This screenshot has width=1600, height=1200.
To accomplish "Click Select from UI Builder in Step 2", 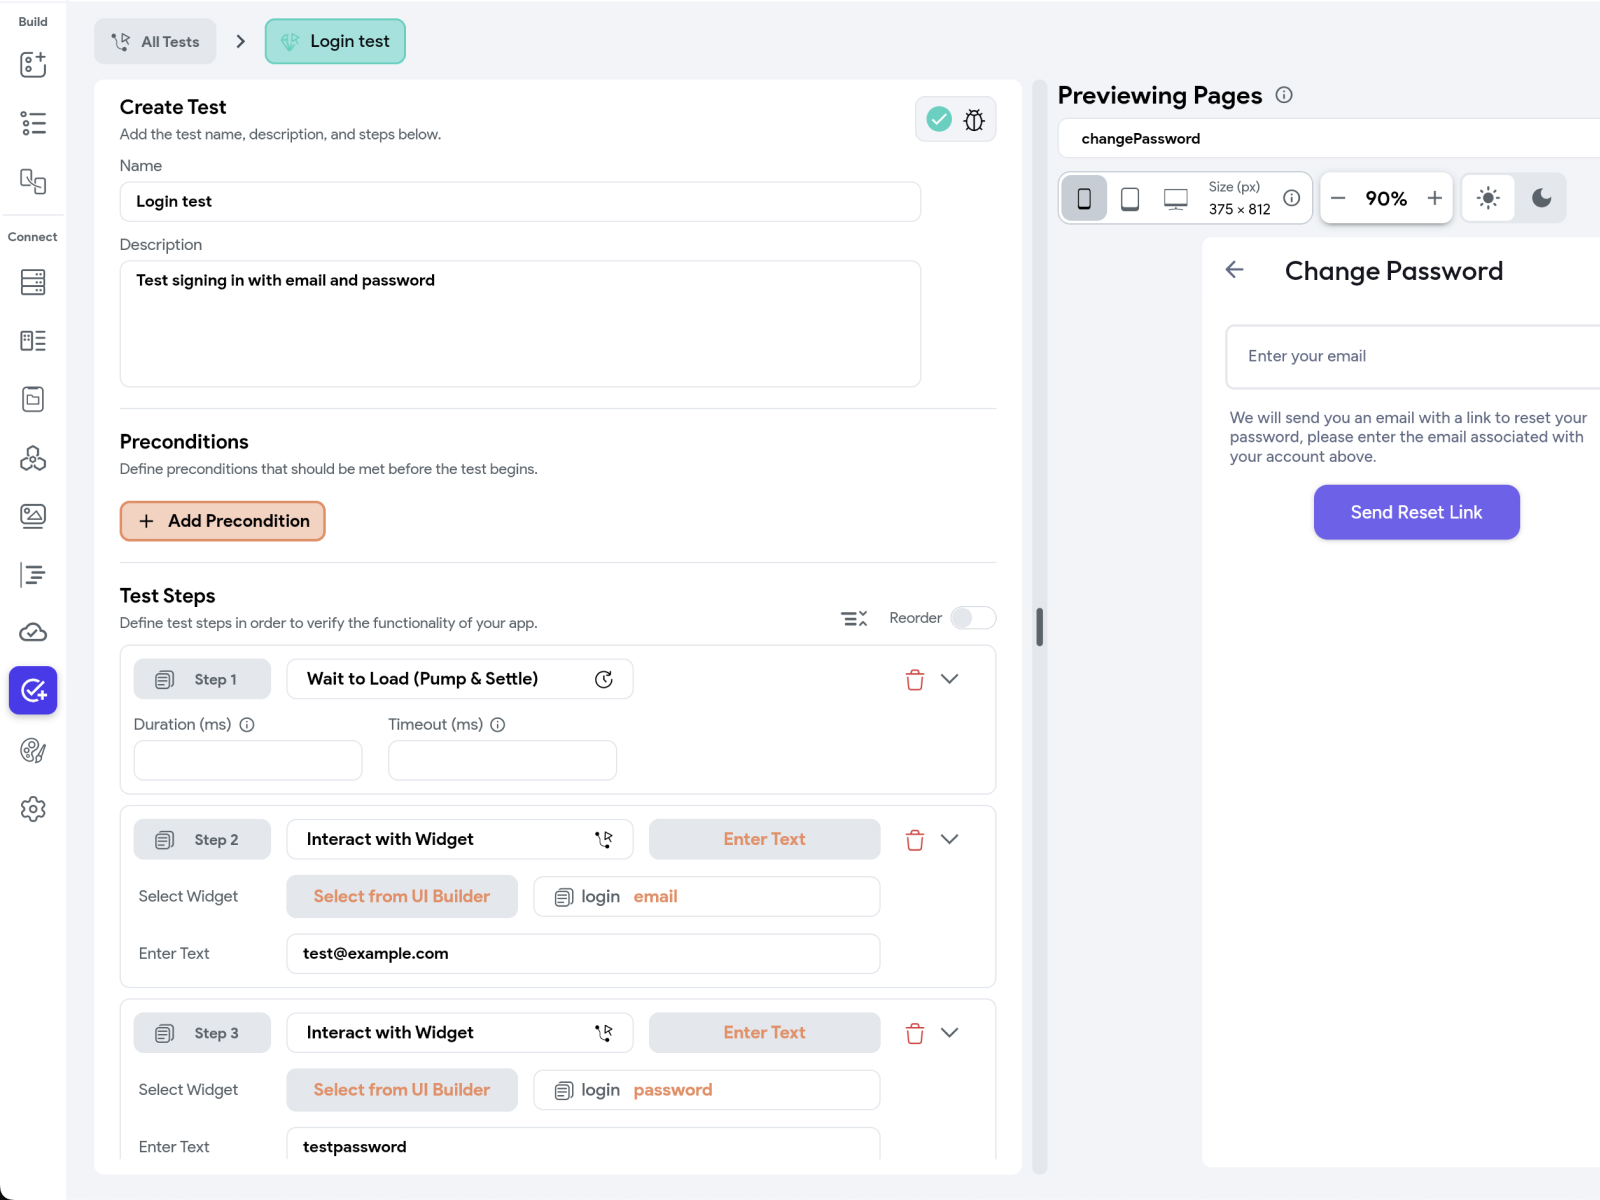I will [402, 896].
